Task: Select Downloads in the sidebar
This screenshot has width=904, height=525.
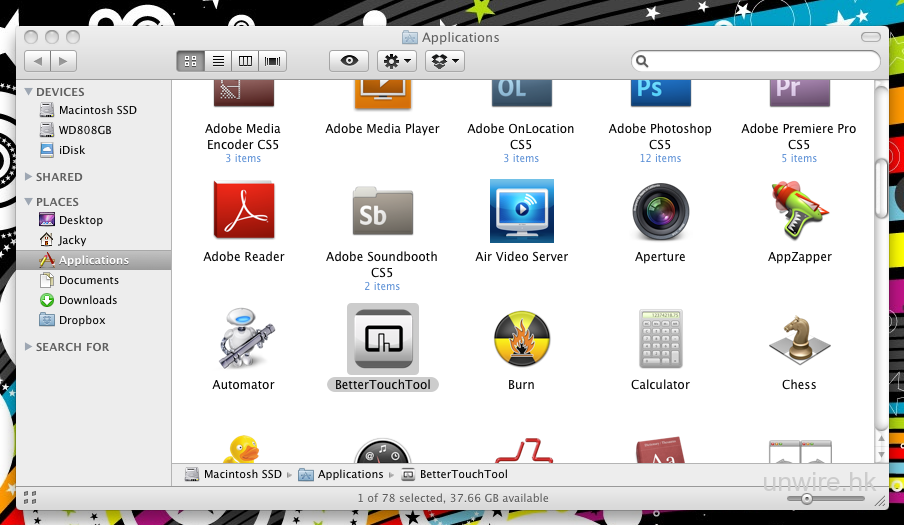Action: click(x=87, y=300)
